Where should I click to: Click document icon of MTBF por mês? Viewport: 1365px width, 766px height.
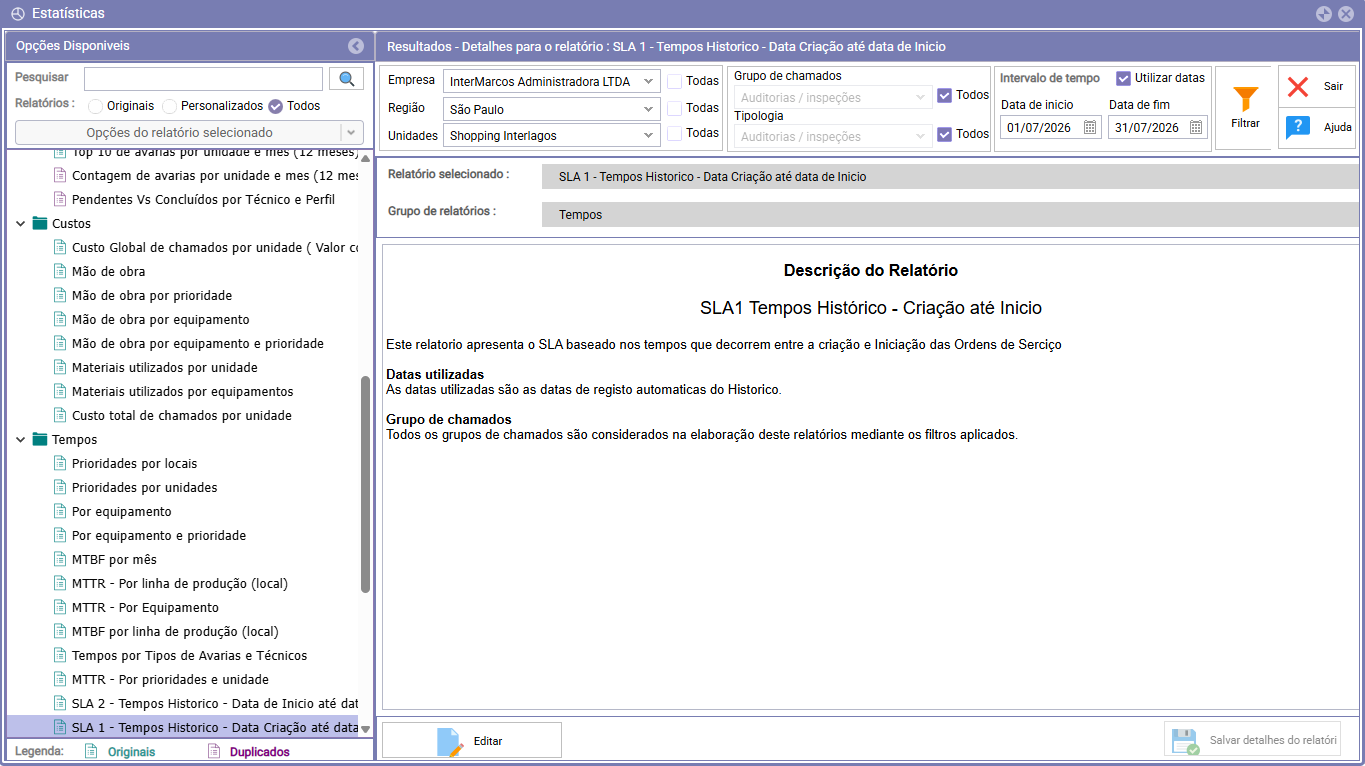(x=59, y=559)
